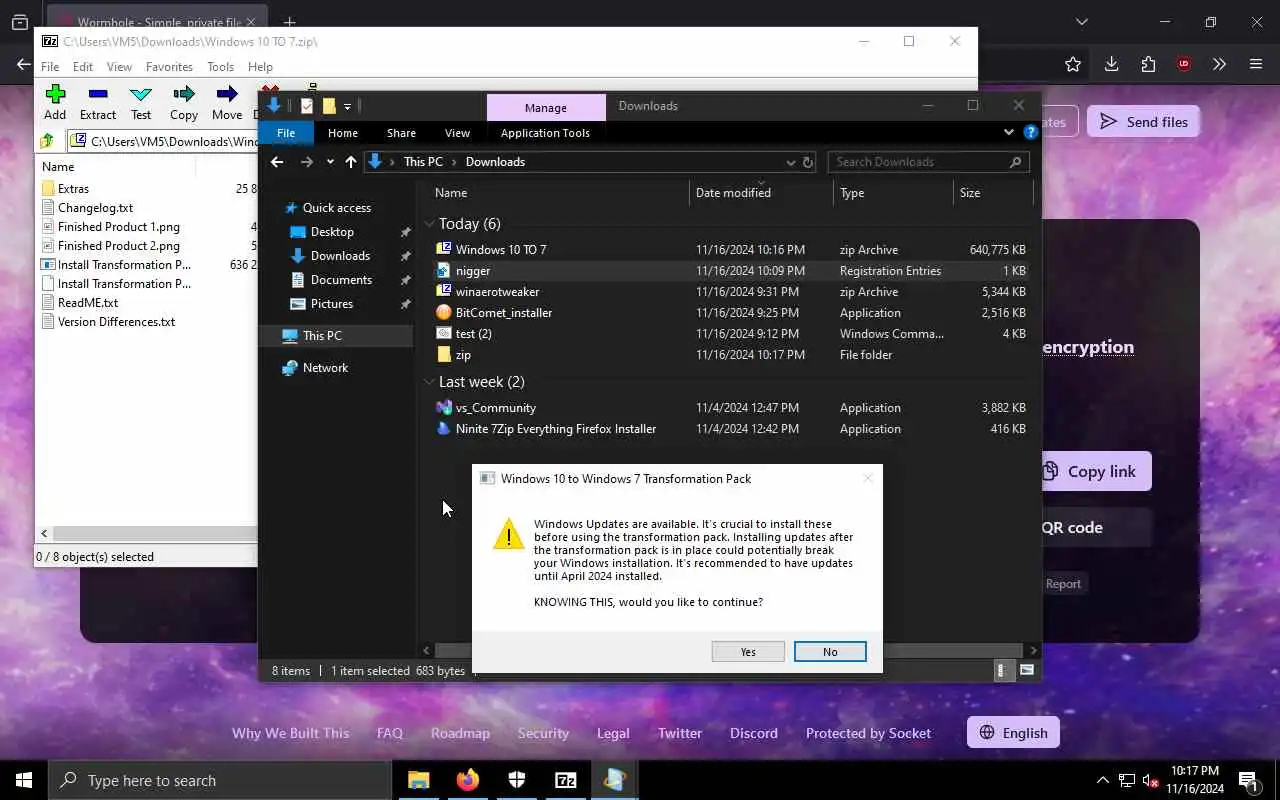This screenshot has height=800, width=1280.
Task: Open Firefox hamburger application menu
Action: [1256, 64]
